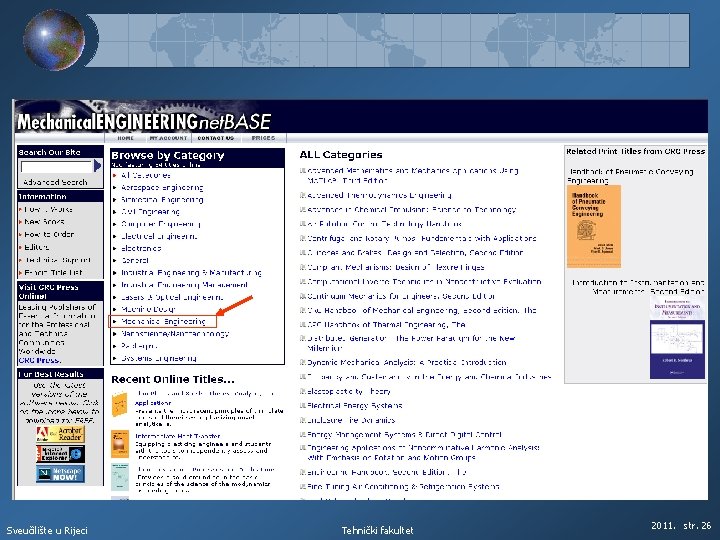
Task: Select the General category
Action: pos(135,260)
